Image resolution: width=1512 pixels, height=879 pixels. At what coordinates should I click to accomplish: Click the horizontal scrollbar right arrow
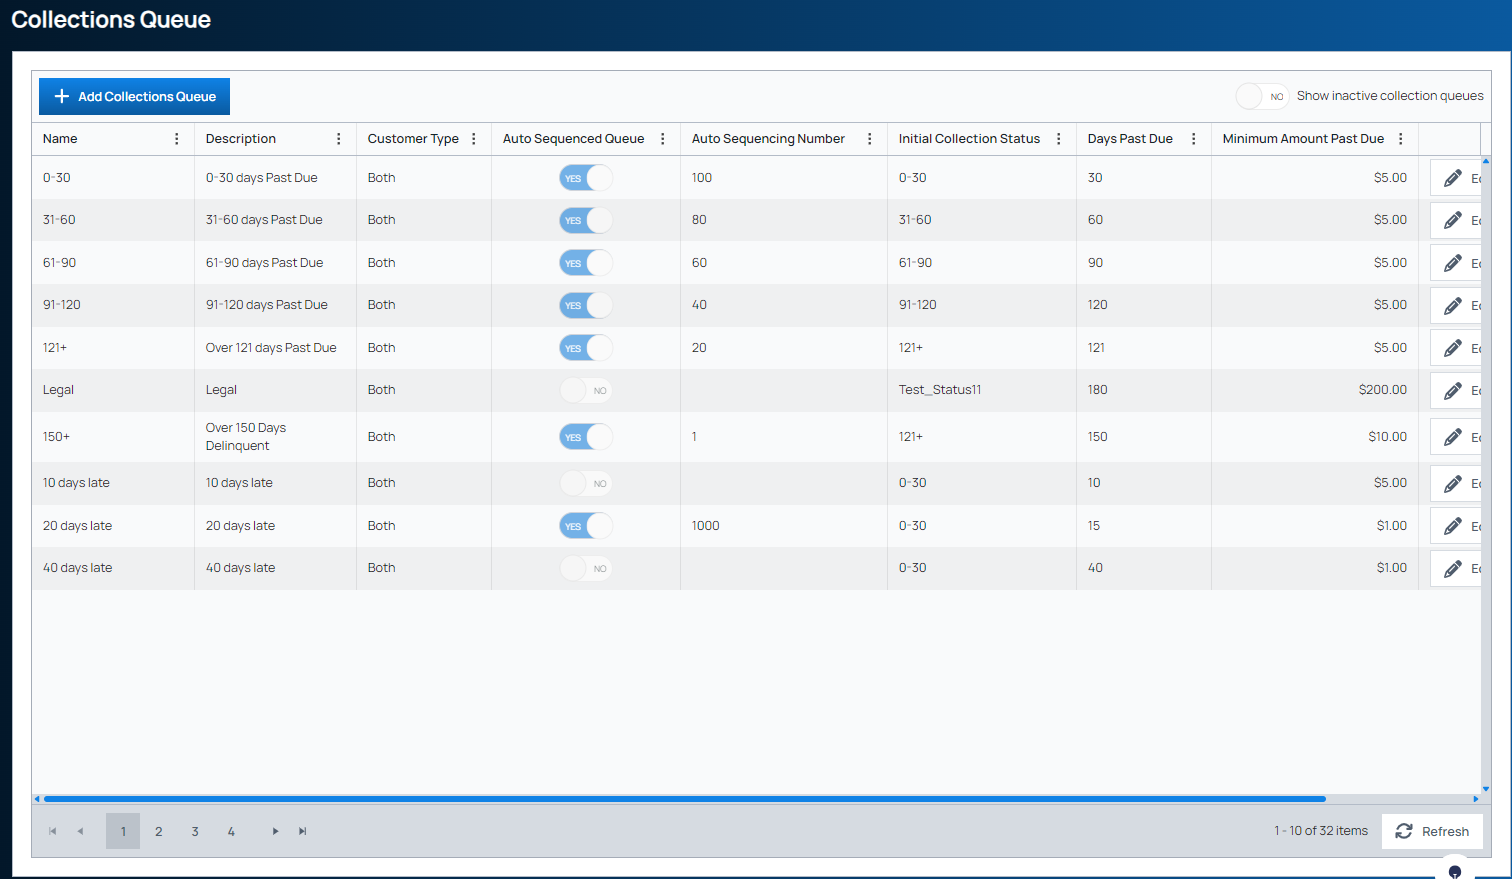tap(1476, 799)
